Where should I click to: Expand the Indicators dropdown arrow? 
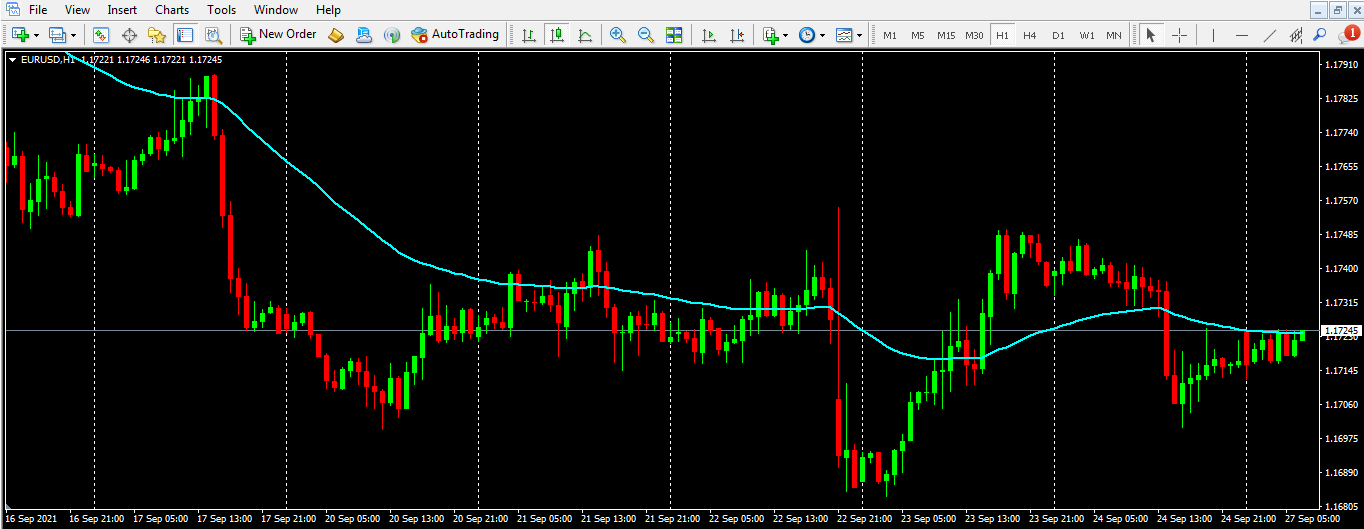[x=786, y=35]
